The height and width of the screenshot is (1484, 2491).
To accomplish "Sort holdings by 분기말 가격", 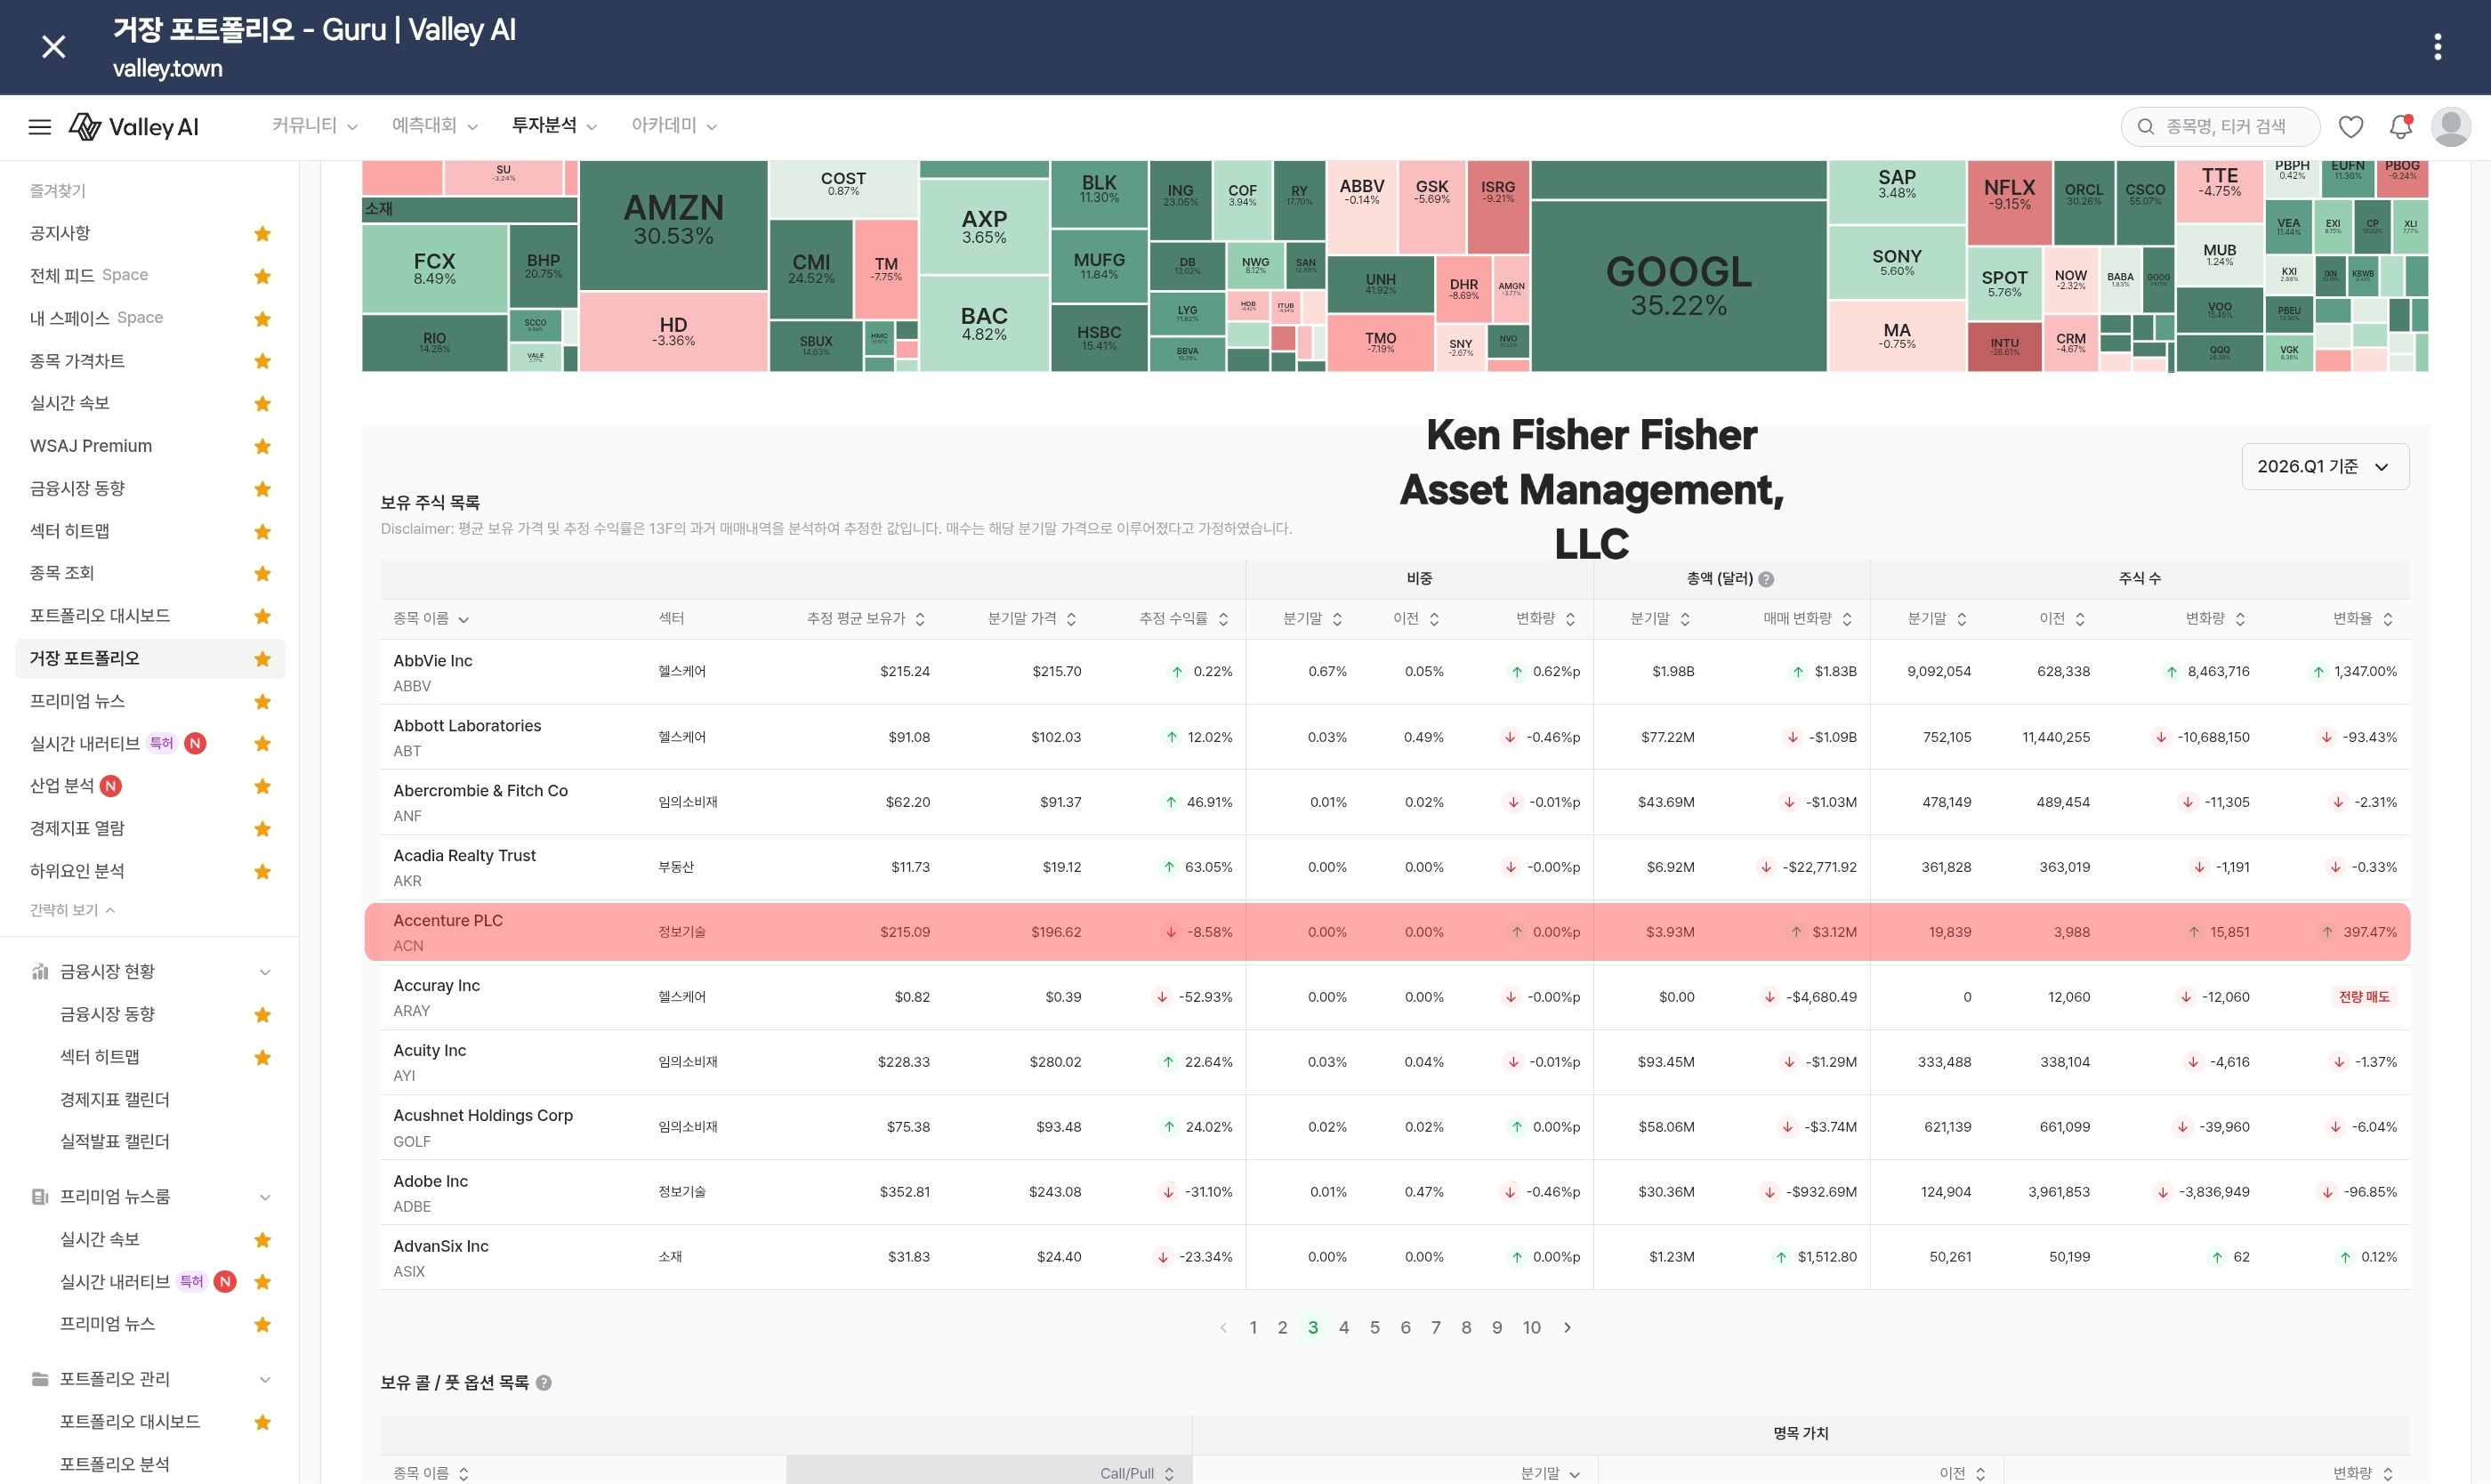I will pyautogui.click(x=1032, y=619).
